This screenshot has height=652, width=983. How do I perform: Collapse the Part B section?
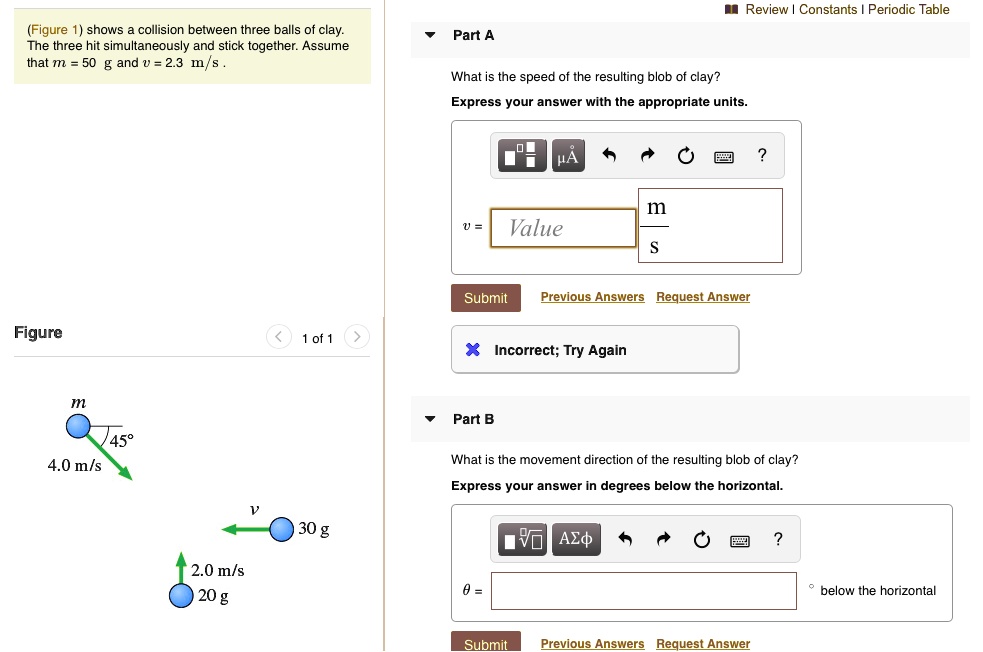(x=430, y=418)
